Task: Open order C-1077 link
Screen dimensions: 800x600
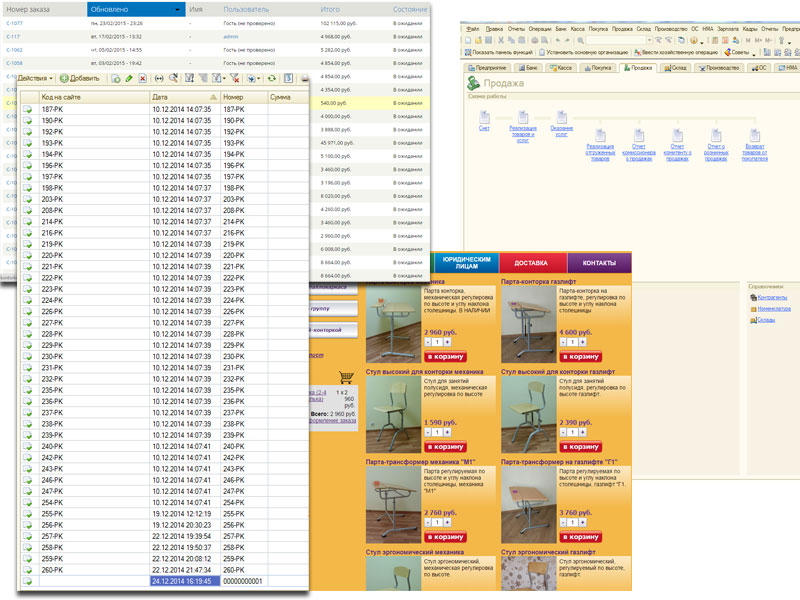Action: [x=15, y=21]
